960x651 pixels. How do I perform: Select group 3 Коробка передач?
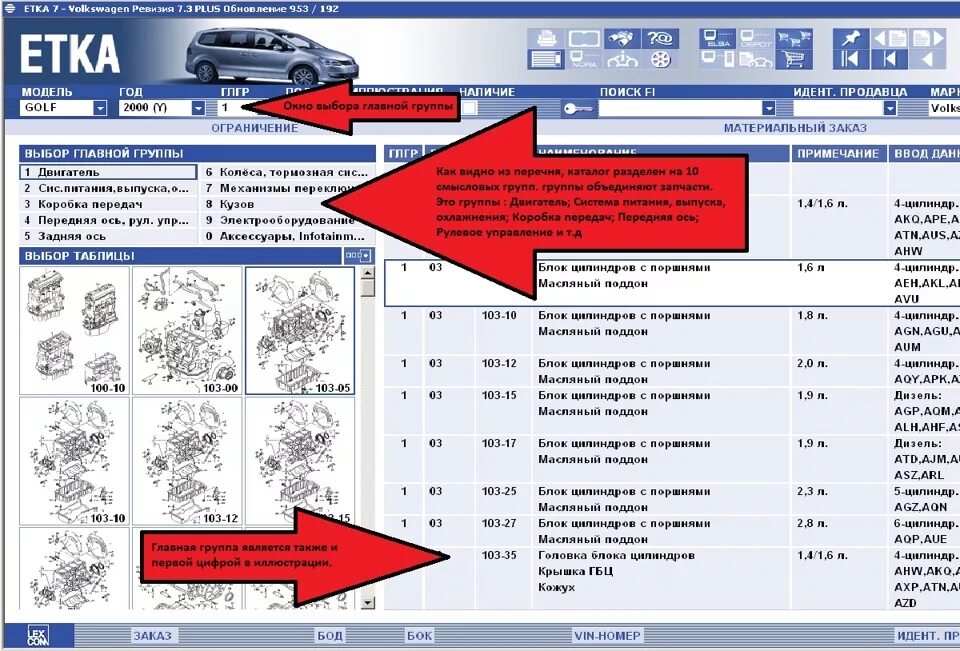pos(108,204)
